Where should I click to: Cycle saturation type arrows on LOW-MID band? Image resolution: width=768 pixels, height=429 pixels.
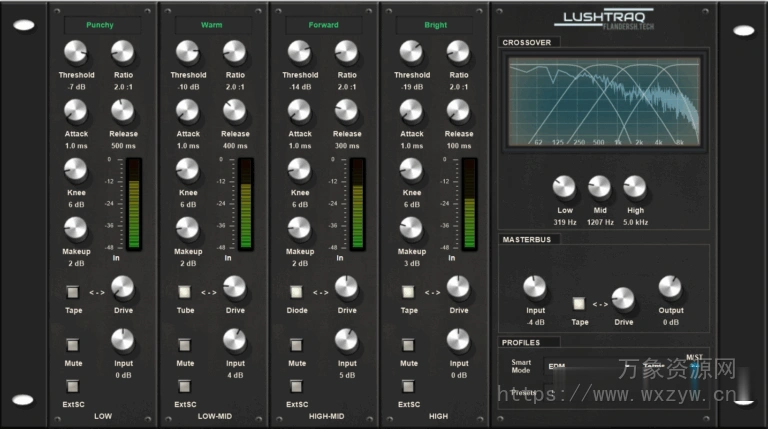[209, 292]
